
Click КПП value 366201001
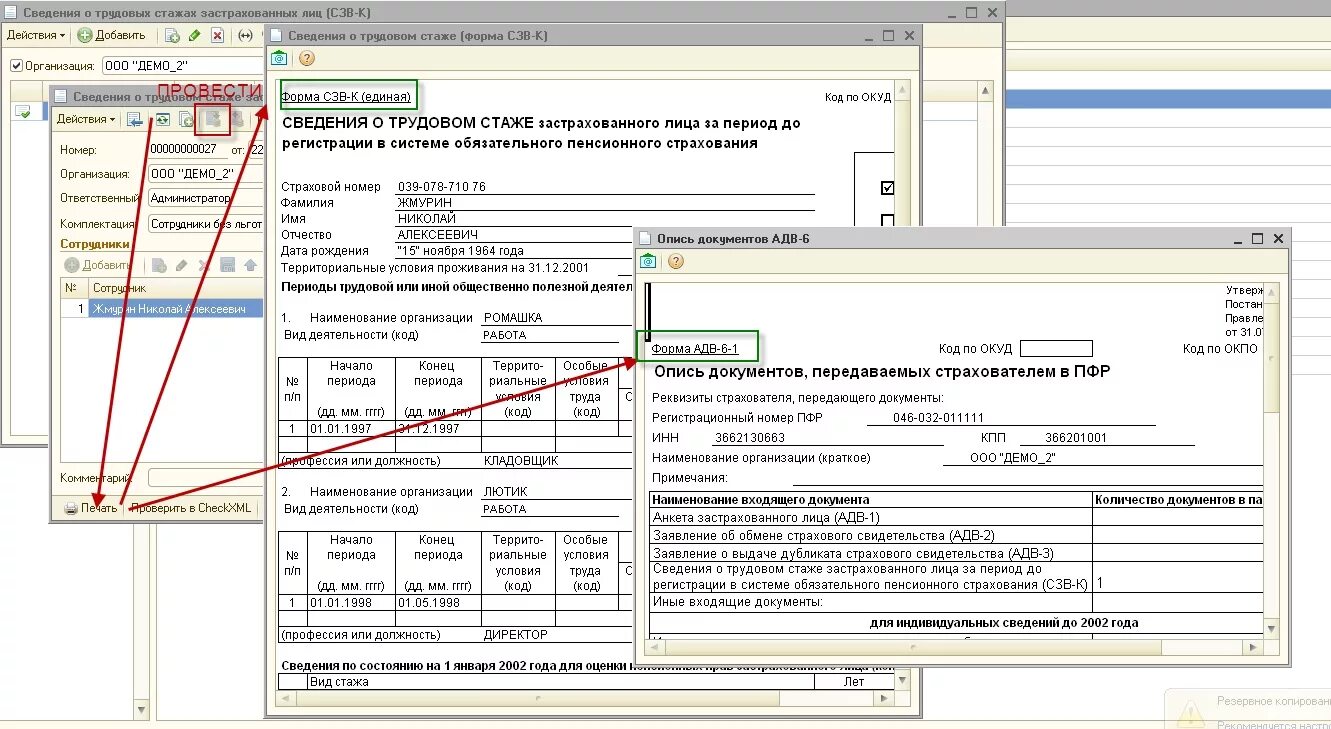click(1076, 438)
